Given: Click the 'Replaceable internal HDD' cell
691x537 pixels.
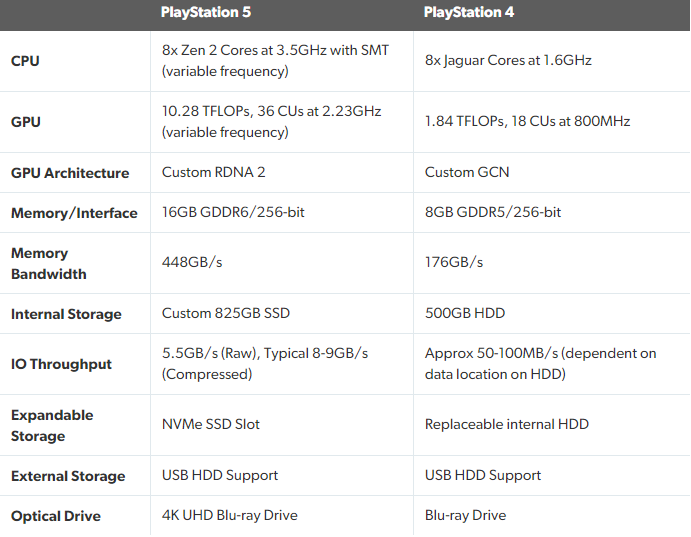Looking at the screenshot, I should (x=506, y=424).
